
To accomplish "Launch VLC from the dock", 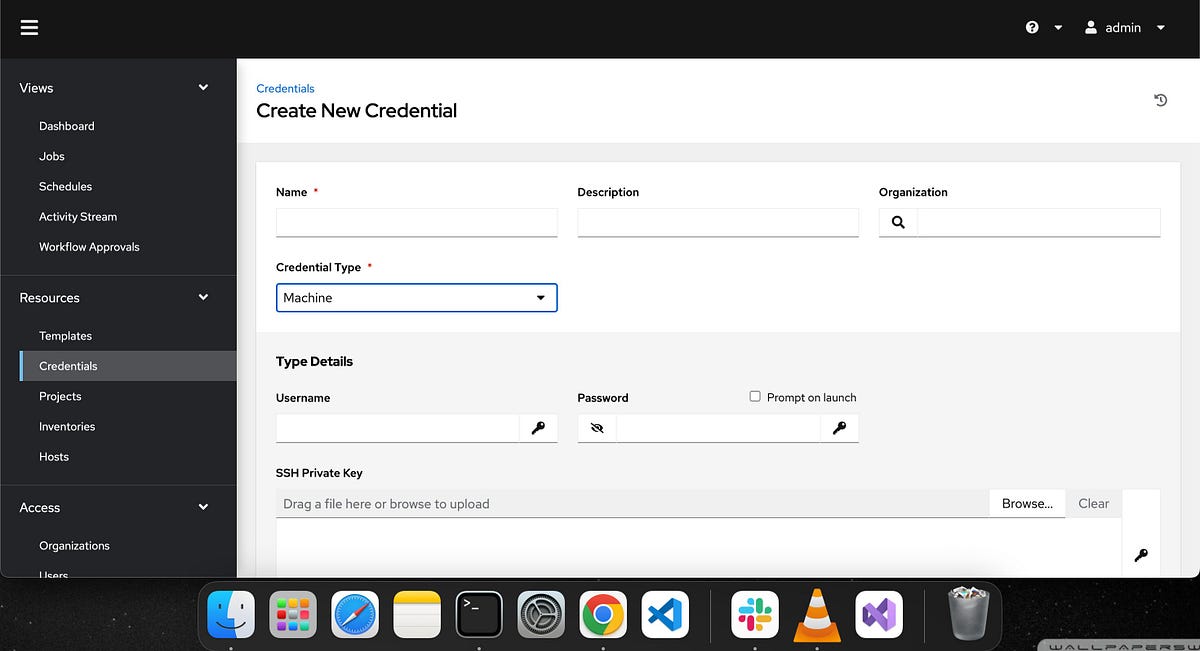I will point(817,614).
